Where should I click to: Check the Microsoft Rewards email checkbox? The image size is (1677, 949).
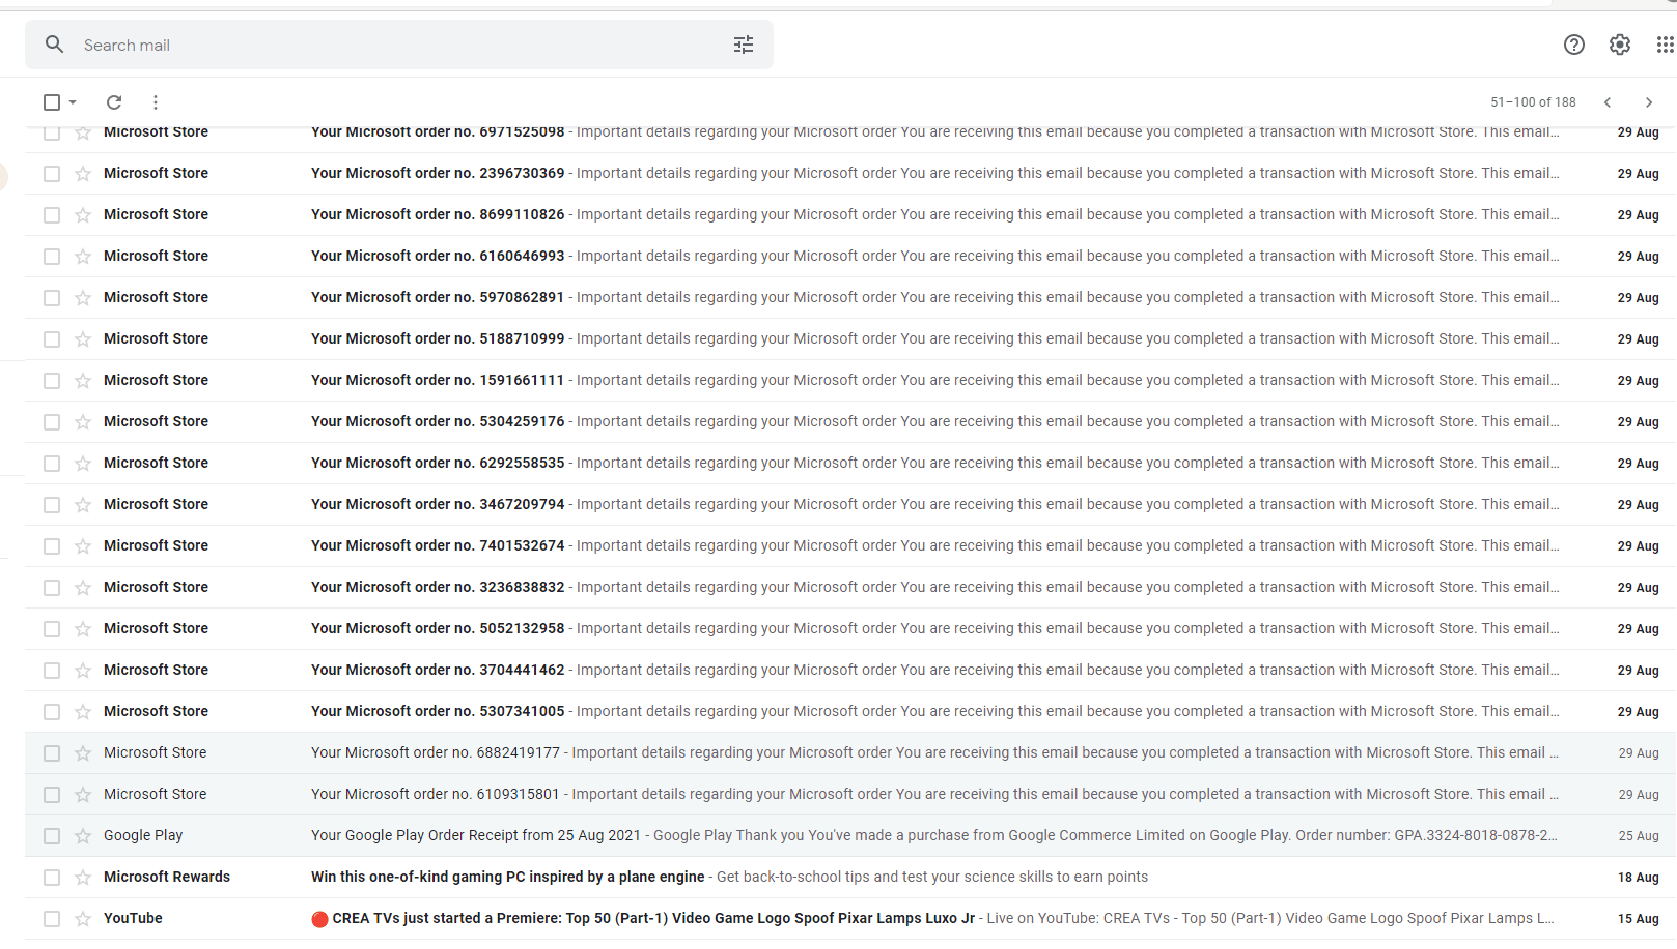[x=52, y=878]
